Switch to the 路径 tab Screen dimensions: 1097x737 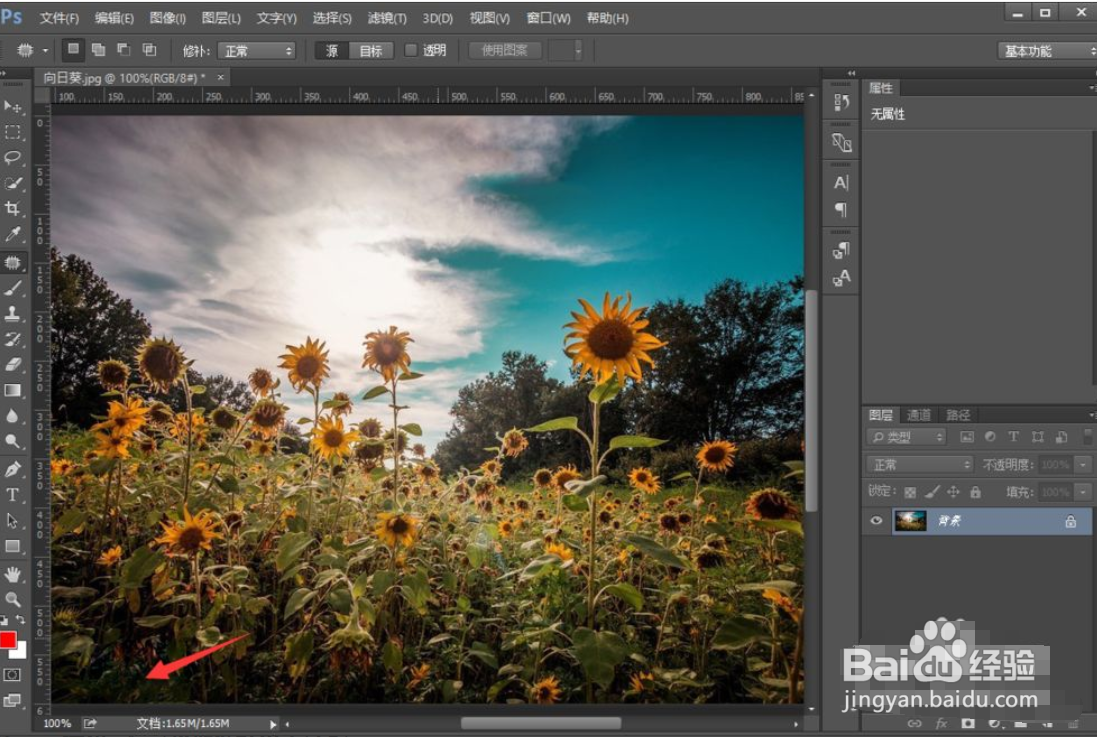pos(958,415)
